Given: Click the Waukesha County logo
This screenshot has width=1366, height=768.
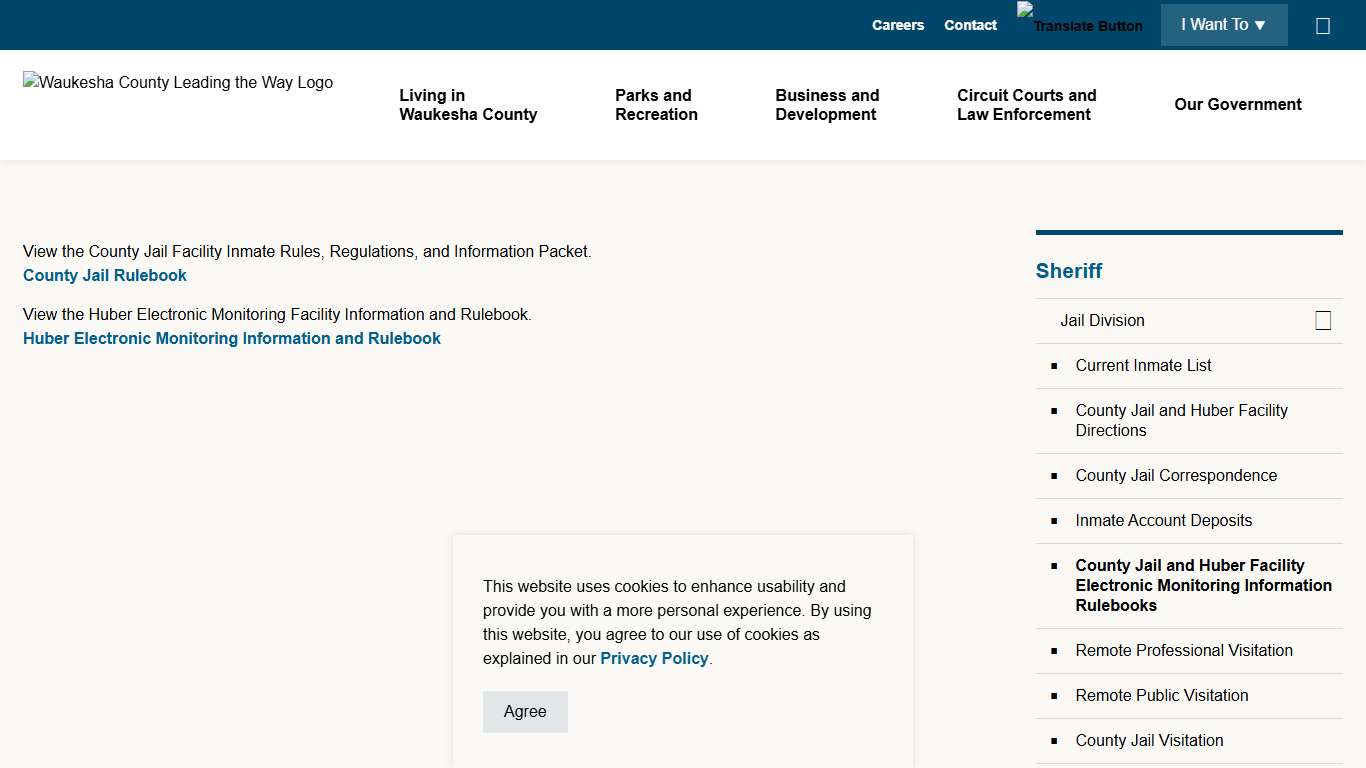Looking at the screenshot, I should pos(177,82).
